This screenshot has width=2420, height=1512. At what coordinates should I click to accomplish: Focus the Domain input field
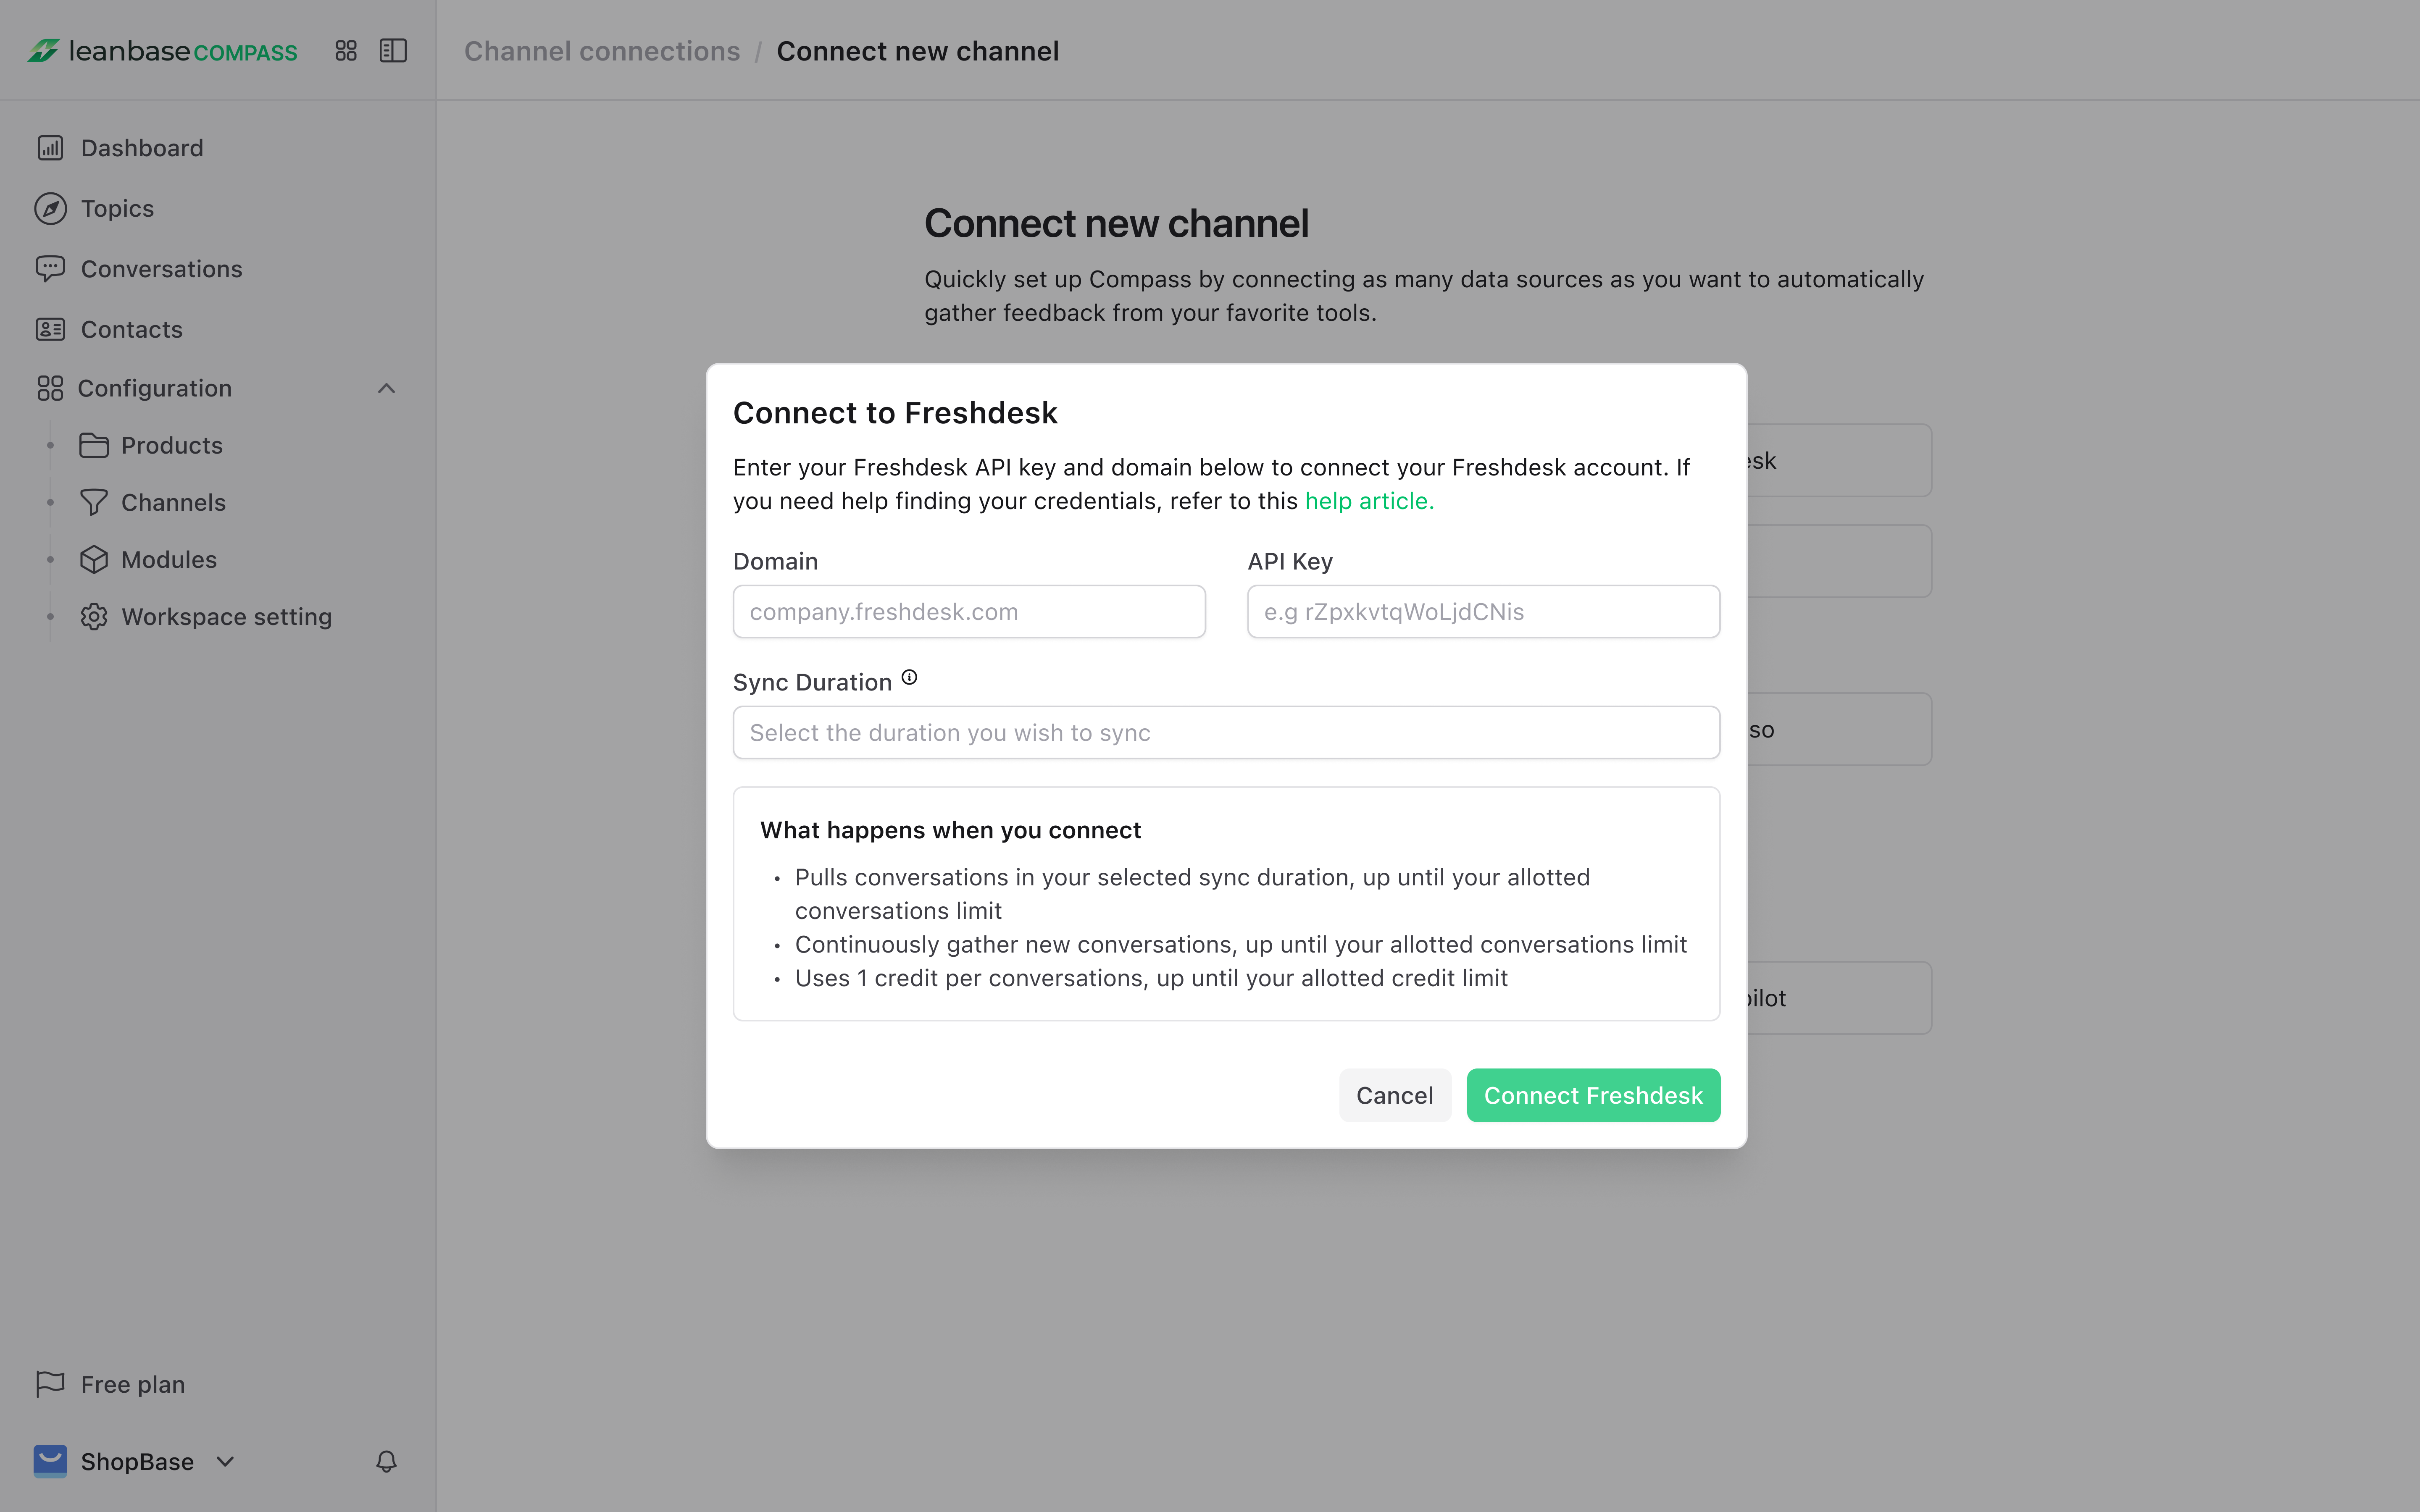pos(968,612)
